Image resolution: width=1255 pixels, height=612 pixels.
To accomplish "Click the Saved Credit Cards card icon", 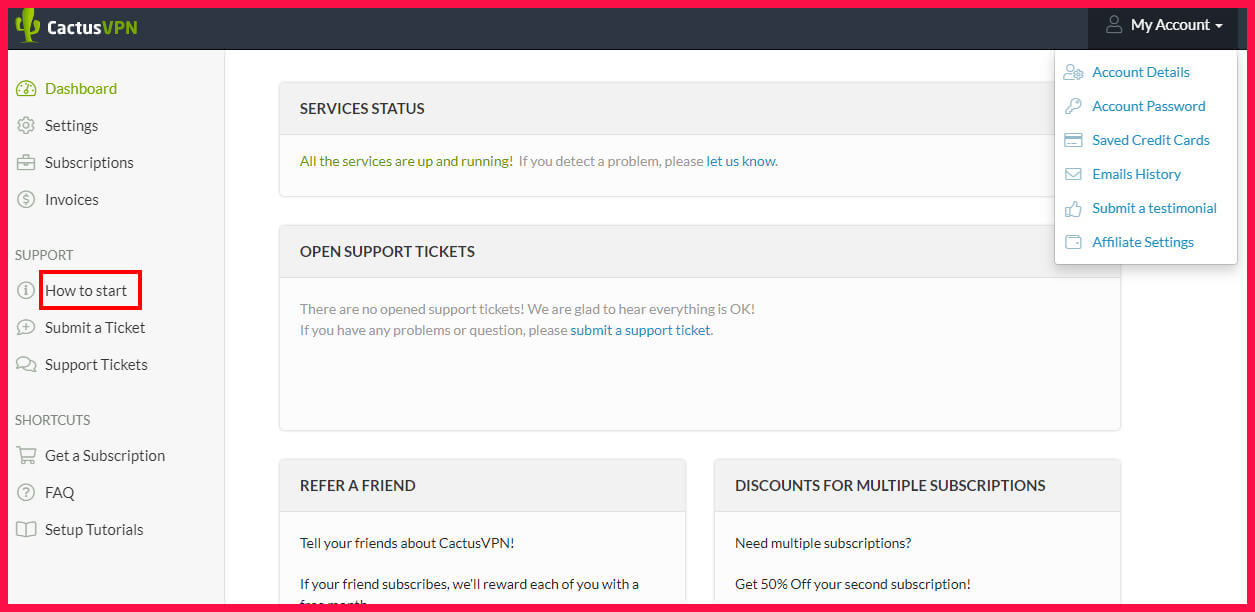I will tap(1073, 140).
